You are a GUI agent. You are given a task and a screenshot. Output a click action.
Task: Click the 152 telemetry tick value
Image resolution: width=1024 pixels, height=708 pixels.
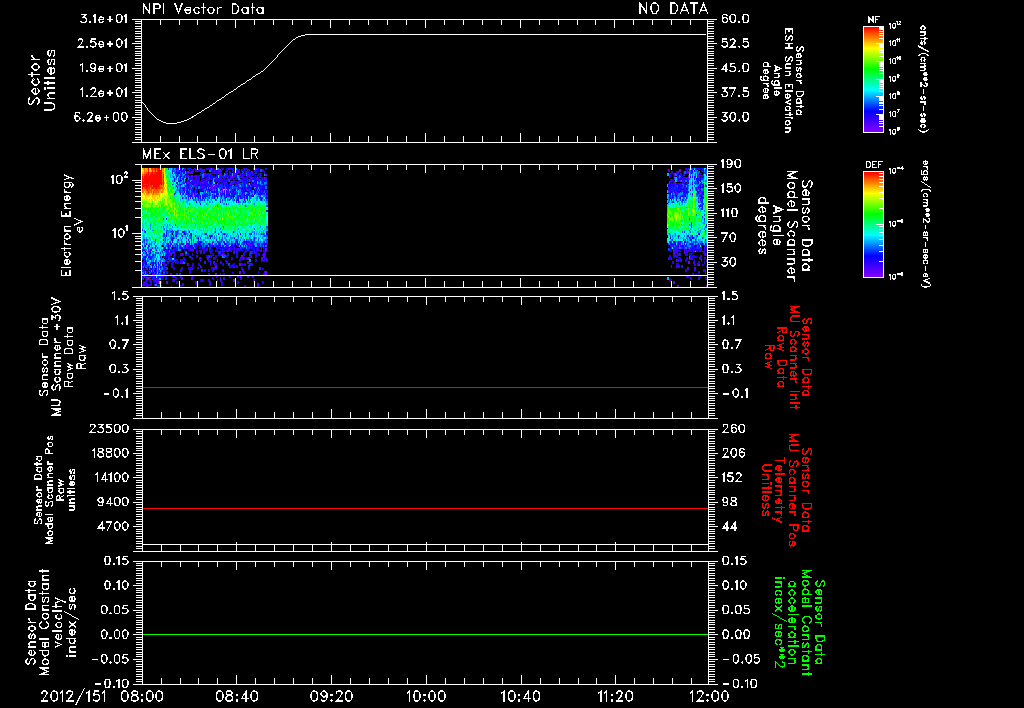732,477
